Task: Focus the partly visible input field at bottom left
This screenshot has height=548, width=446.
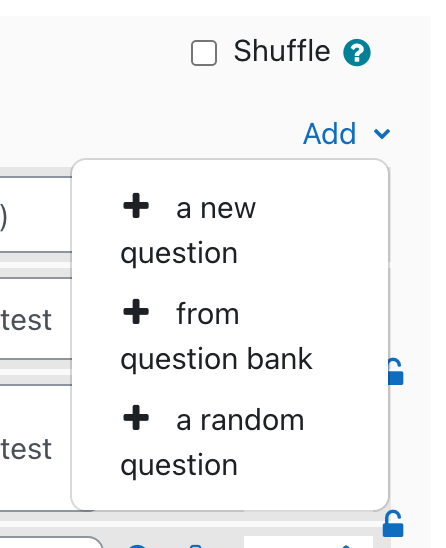Action: [51, 542]
